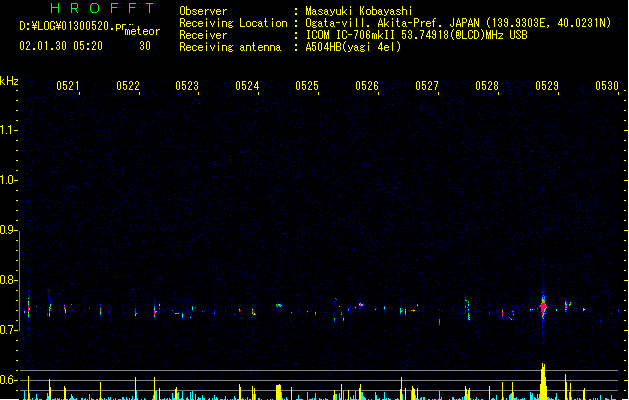The image size is (629, 400).
Task: Click the Ogata-vill. Akita-Pref. JAPAN location value
Action: [x=458, y=23]
